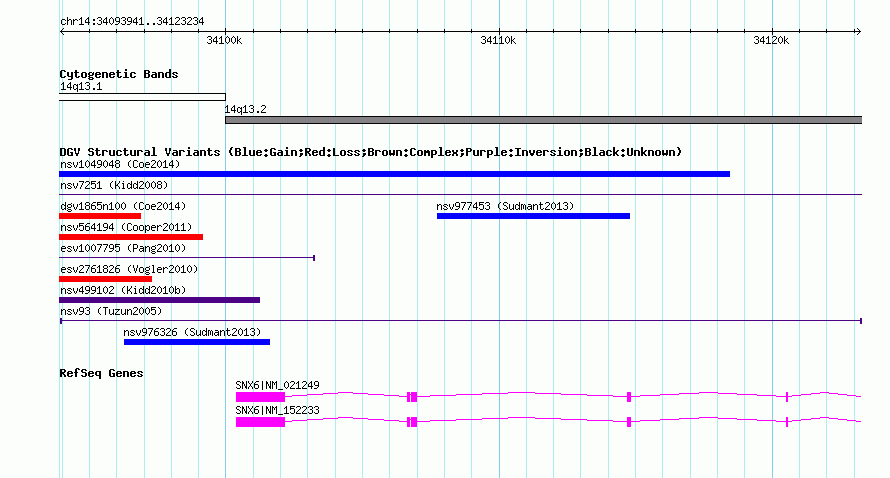Click the right arrowhead of the ruler

[859, 31]
